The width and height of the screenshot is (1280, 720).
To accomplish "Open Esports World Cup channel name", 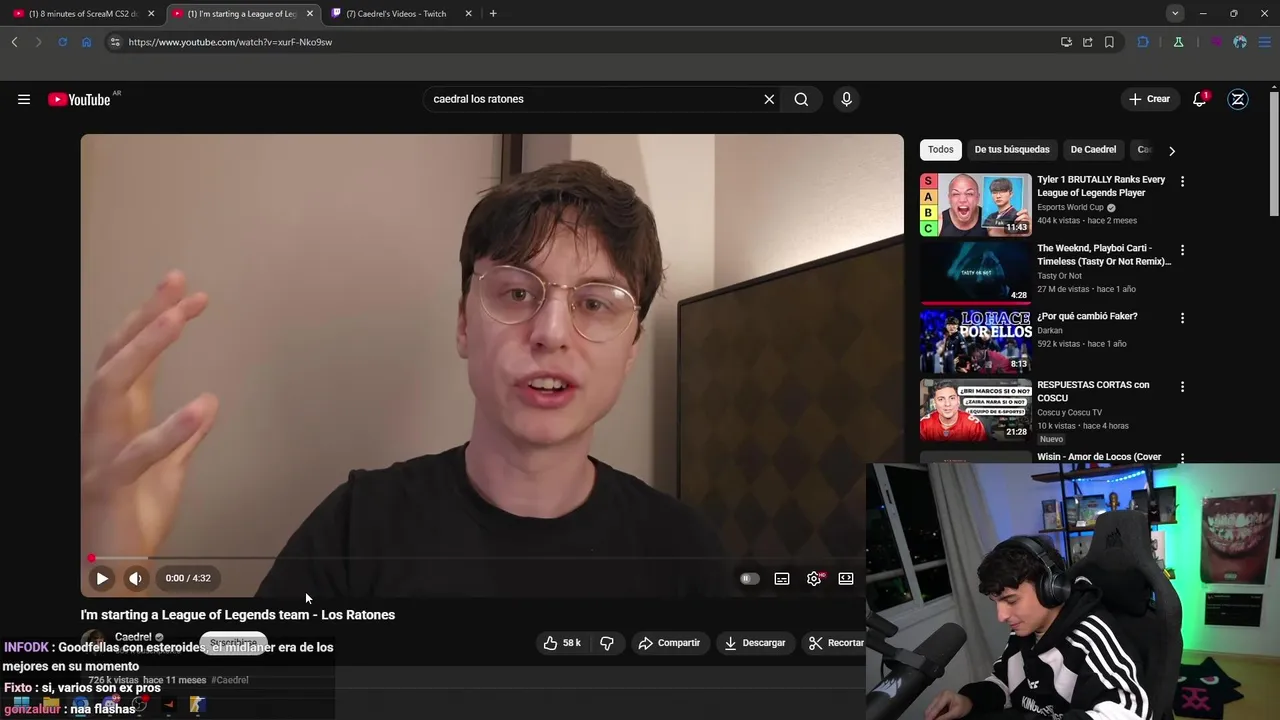I will point(1070,207).
